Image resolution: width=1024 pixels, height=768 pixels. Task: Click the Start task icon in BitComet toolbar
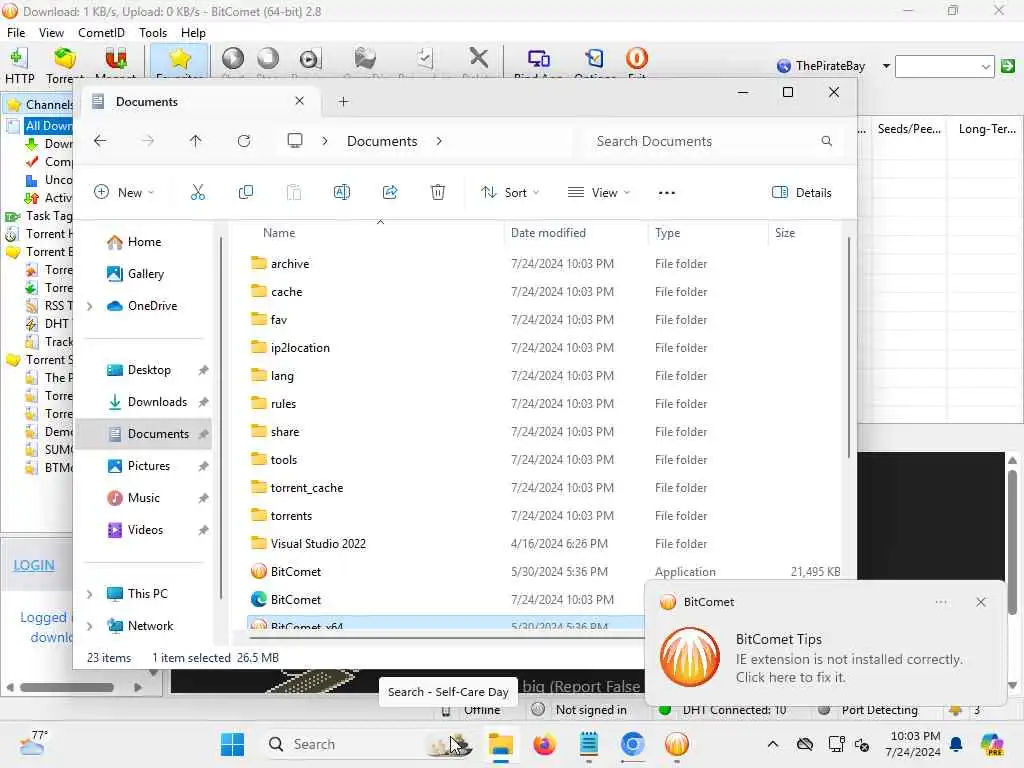232,59
